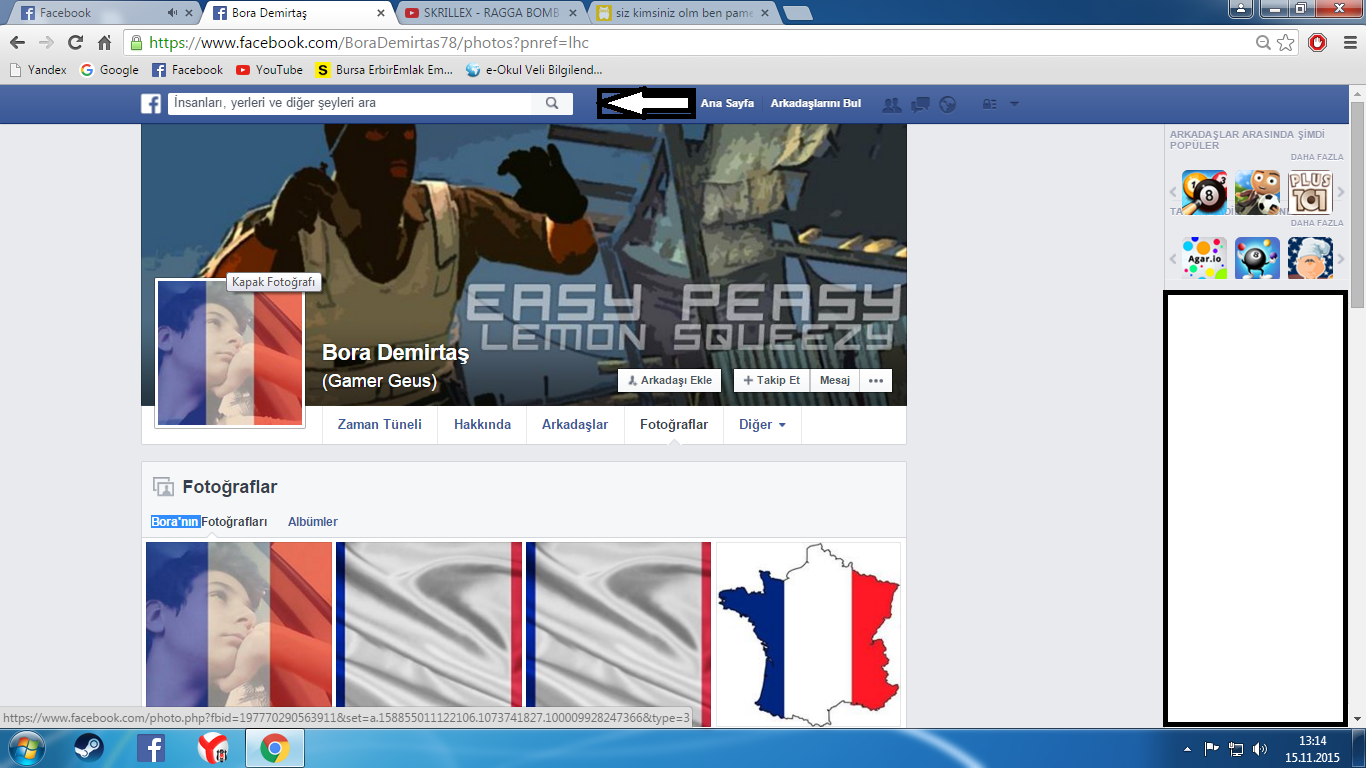This screenshot has height=768, width=1366.
Task: Open Facebook messages icon
Action: 921,104
